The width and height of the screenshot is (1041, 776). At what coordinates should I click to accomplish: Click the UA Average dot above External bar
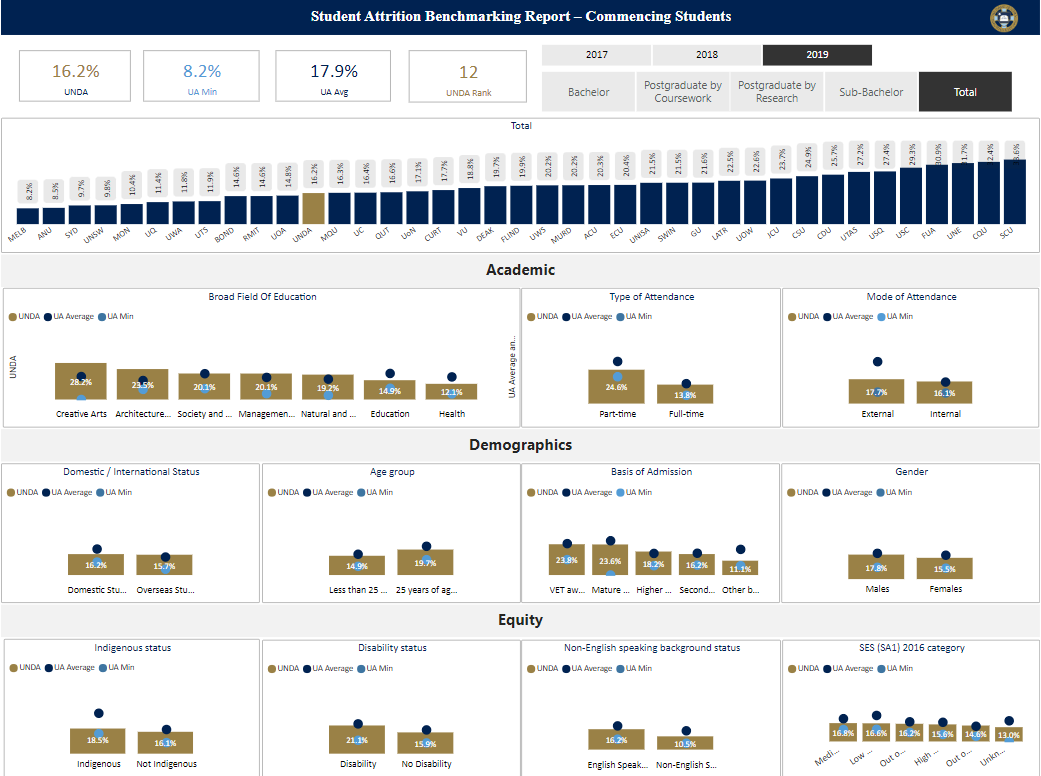click(877, 362)
